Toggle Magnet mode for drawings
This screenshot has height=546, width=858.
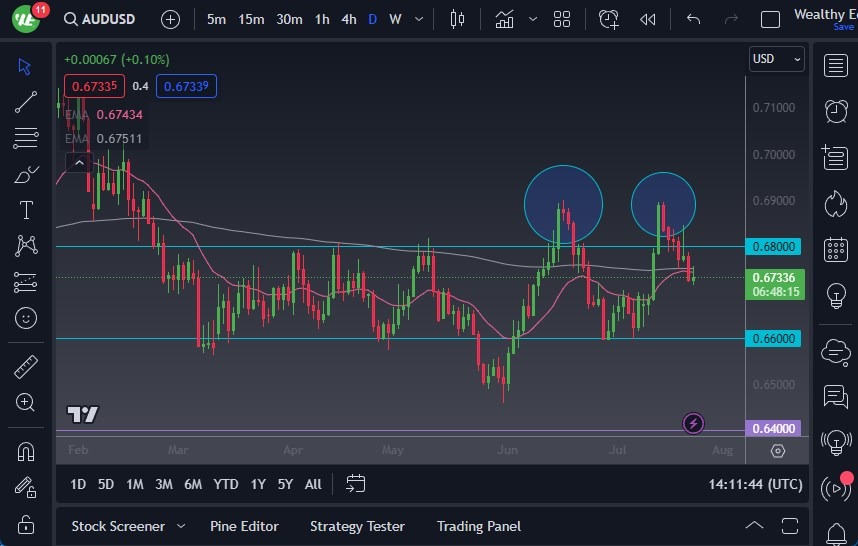[x=26, y=451]
